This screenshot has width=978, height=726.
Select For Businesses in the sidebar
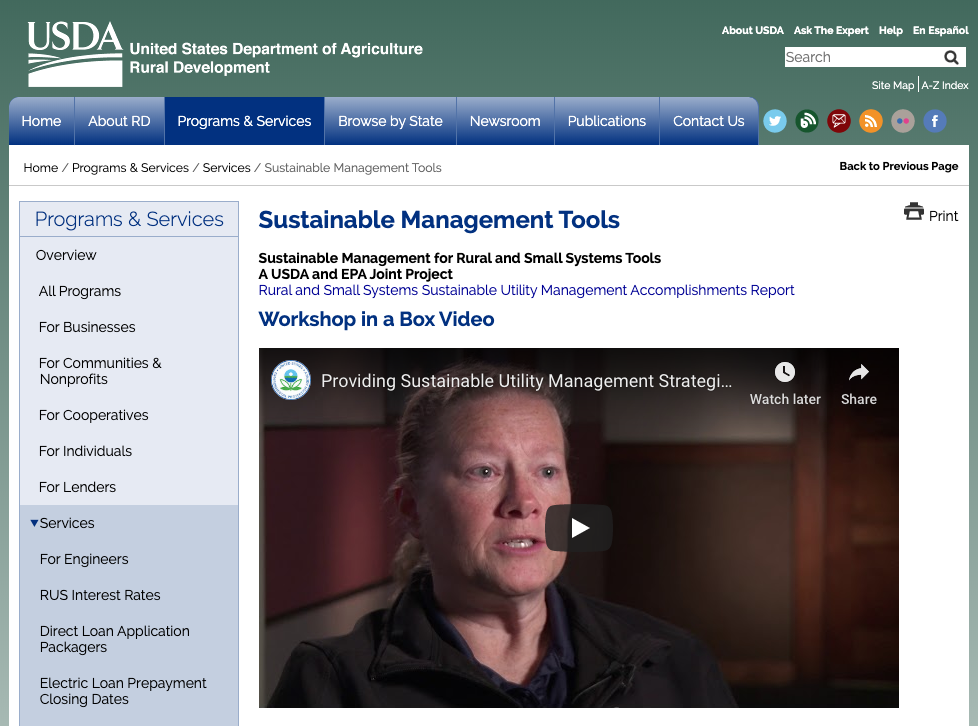[x=87, y=327]
